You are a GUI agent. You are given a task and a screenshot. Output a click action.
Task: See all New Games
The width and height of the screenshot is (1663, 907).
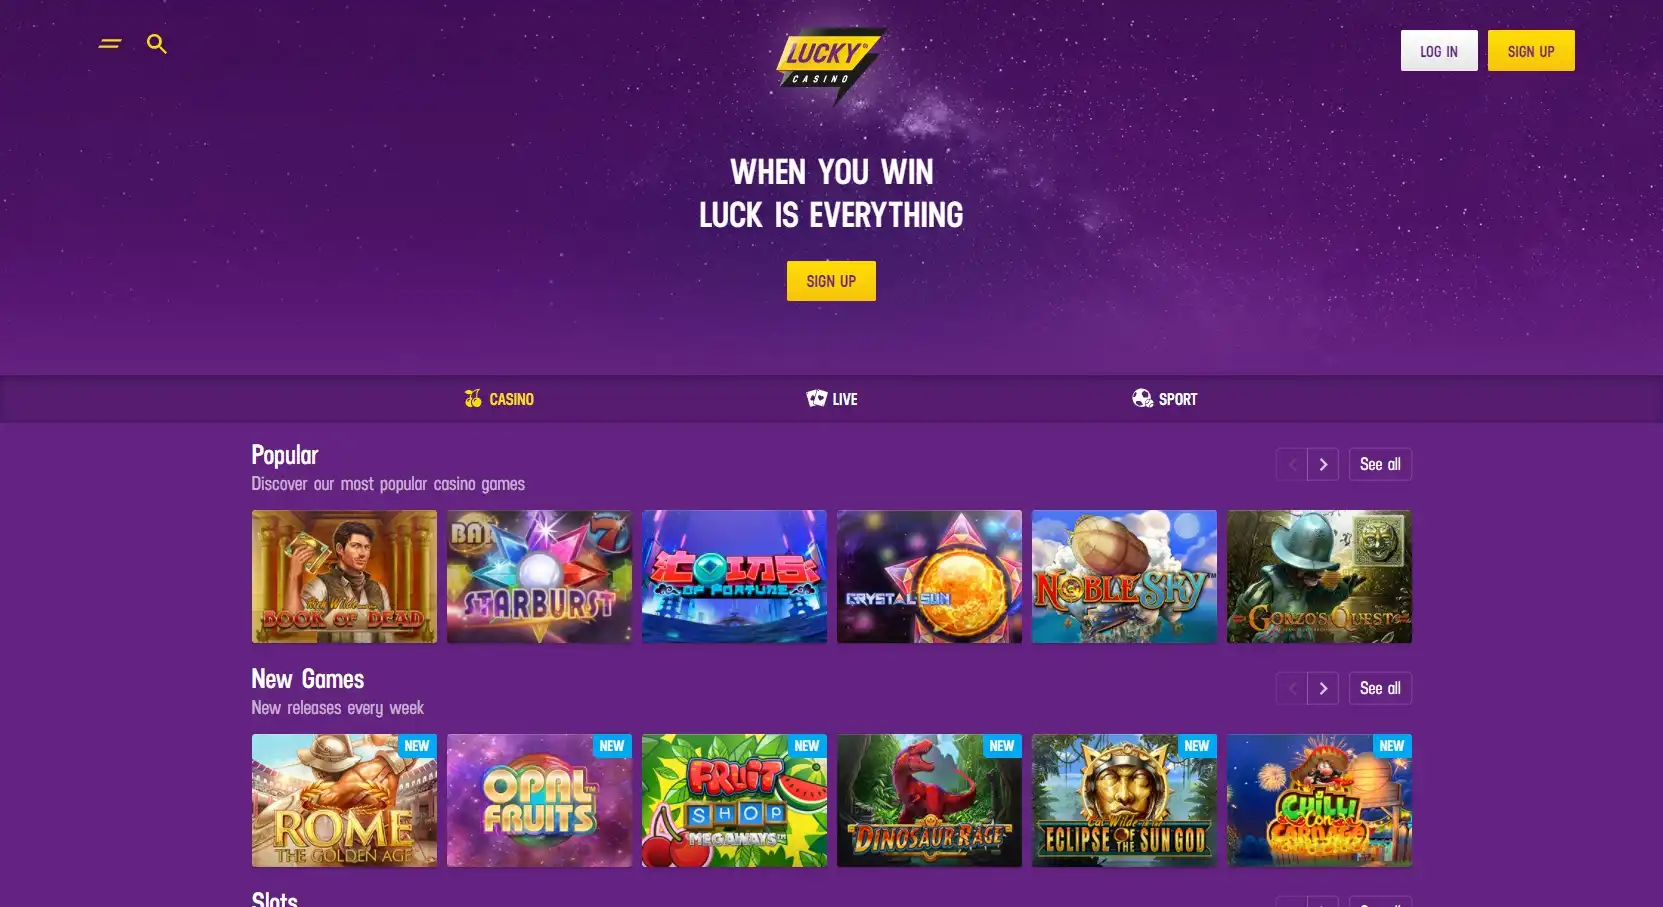1380,688
